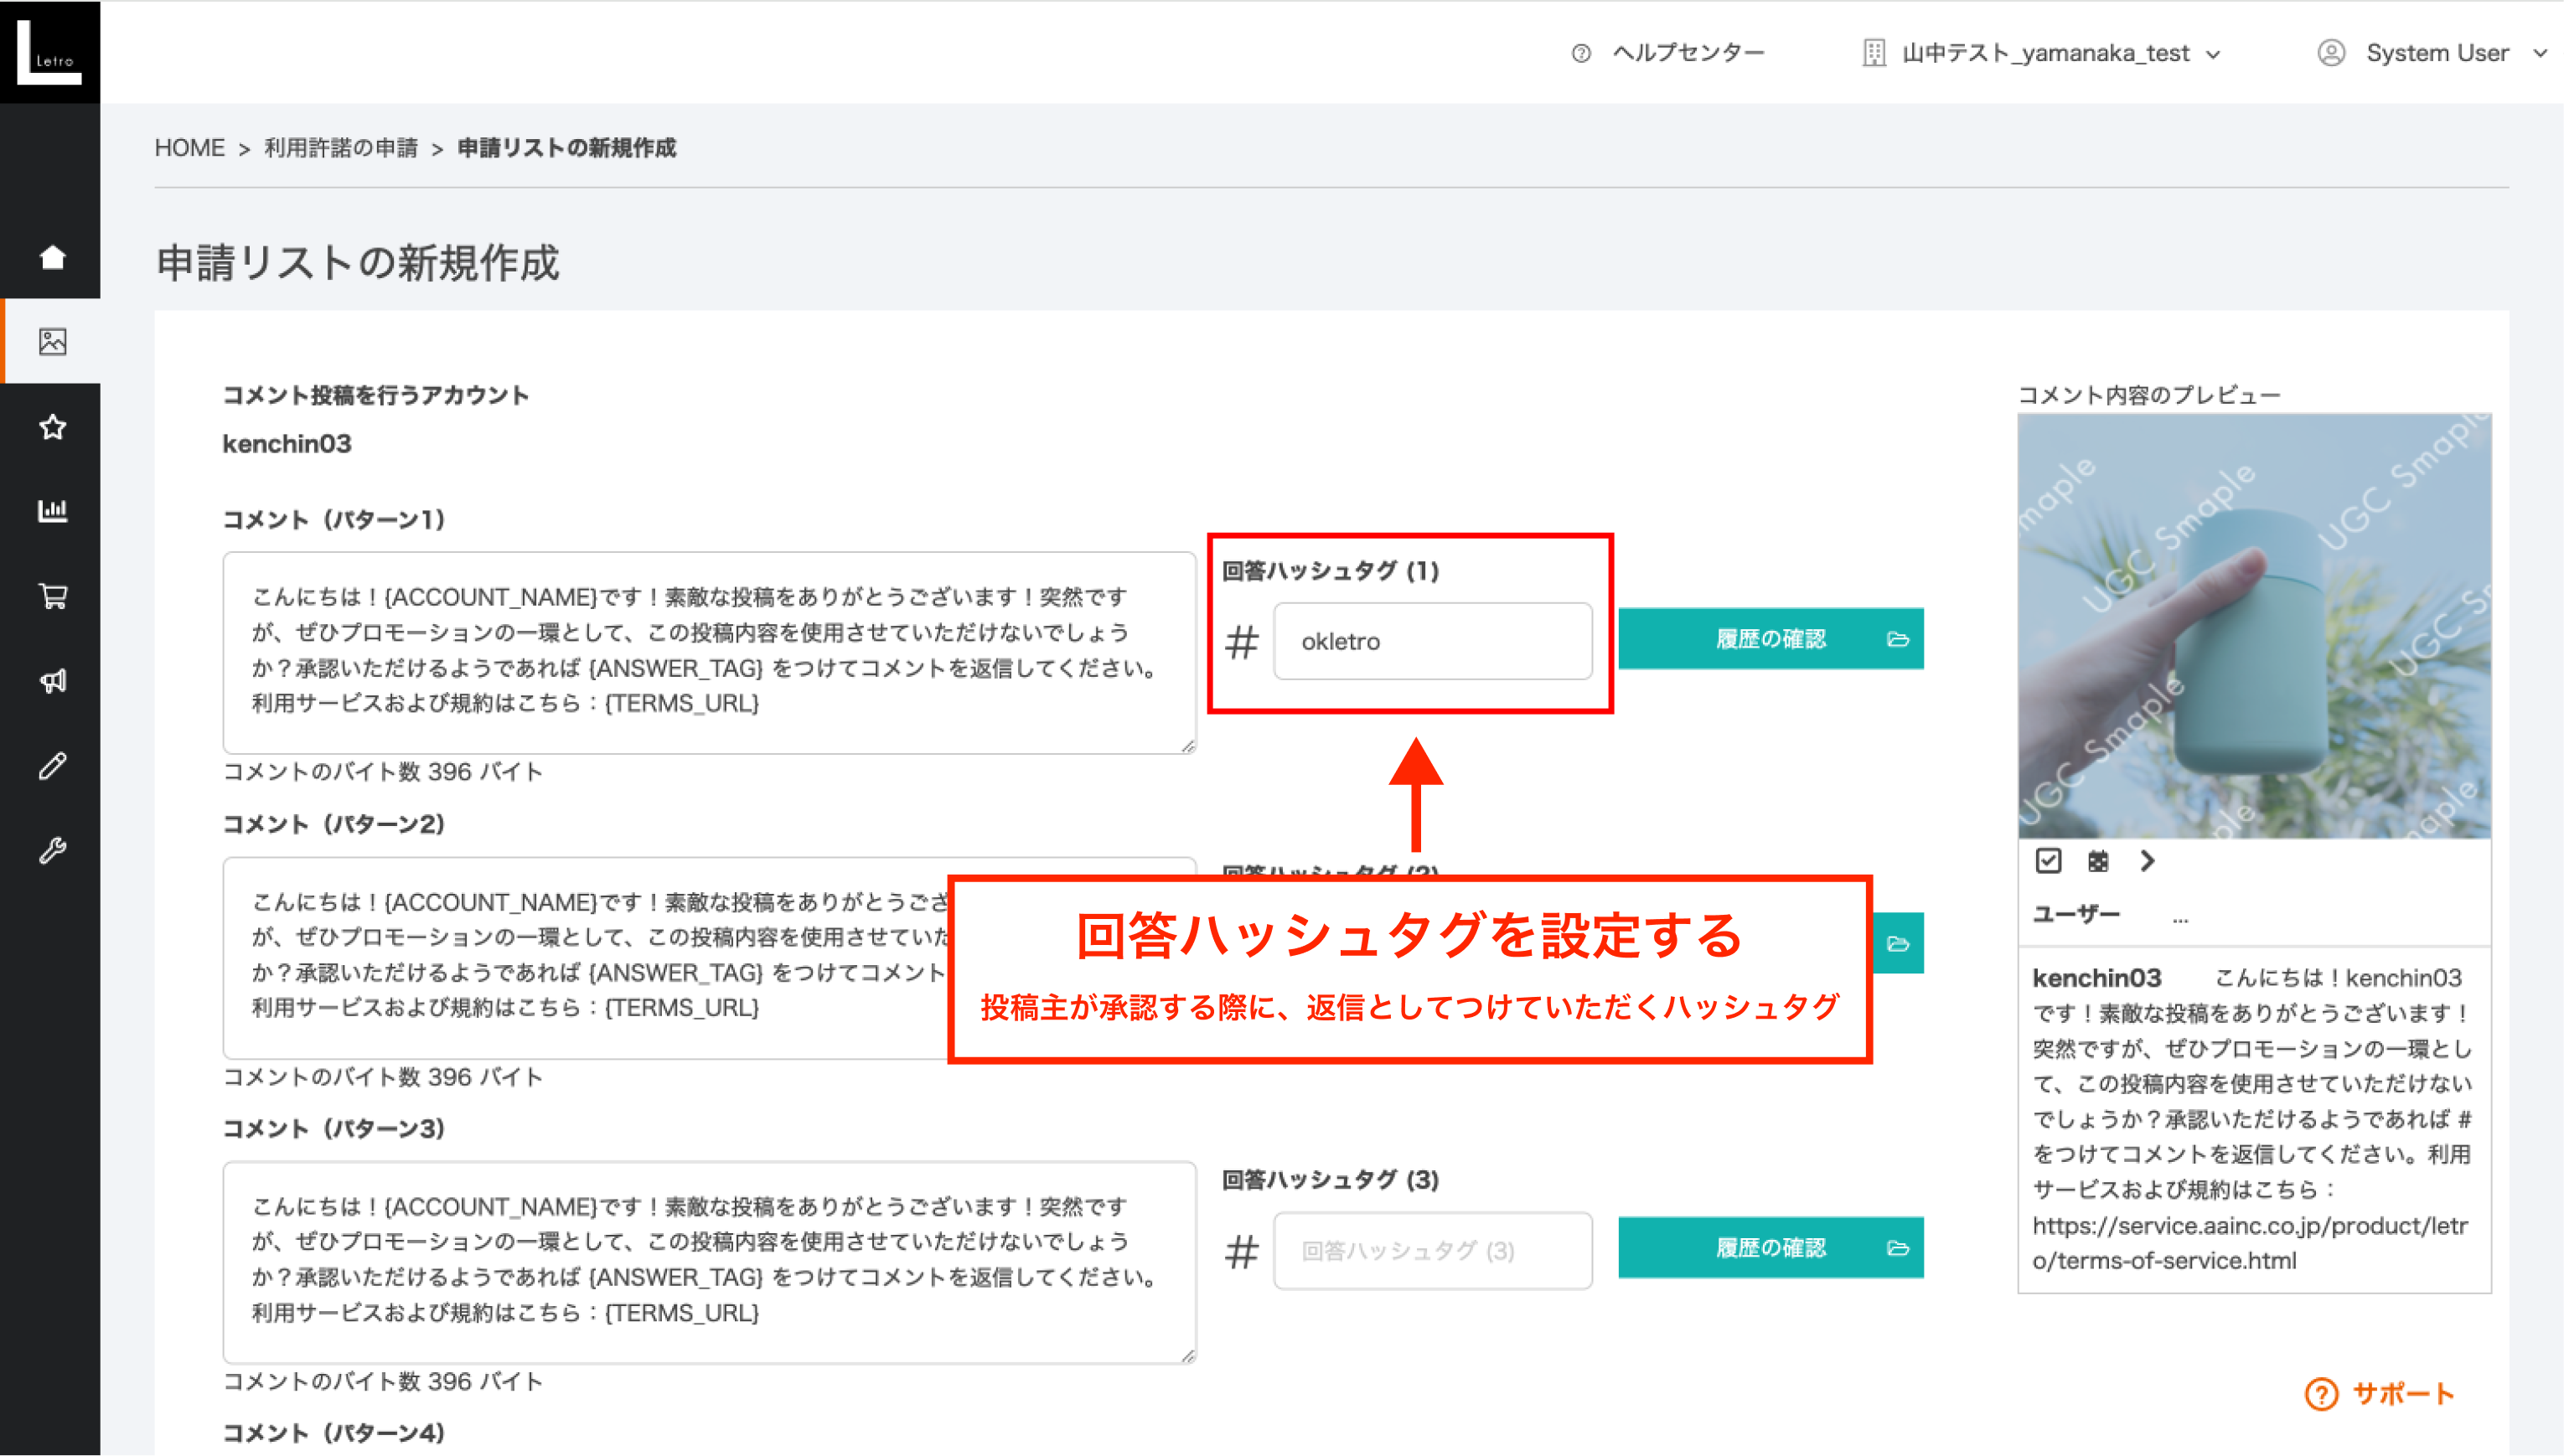Select the star favorites sidebar icon

point(52,427)
